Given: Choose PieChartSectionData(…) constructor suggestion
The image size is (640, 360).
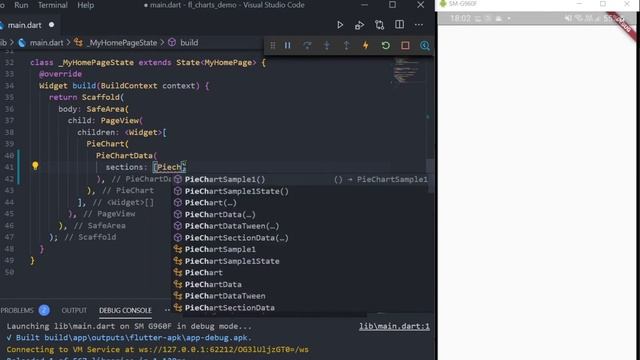Looking at the screenshot, I should (x=302, y=238).
